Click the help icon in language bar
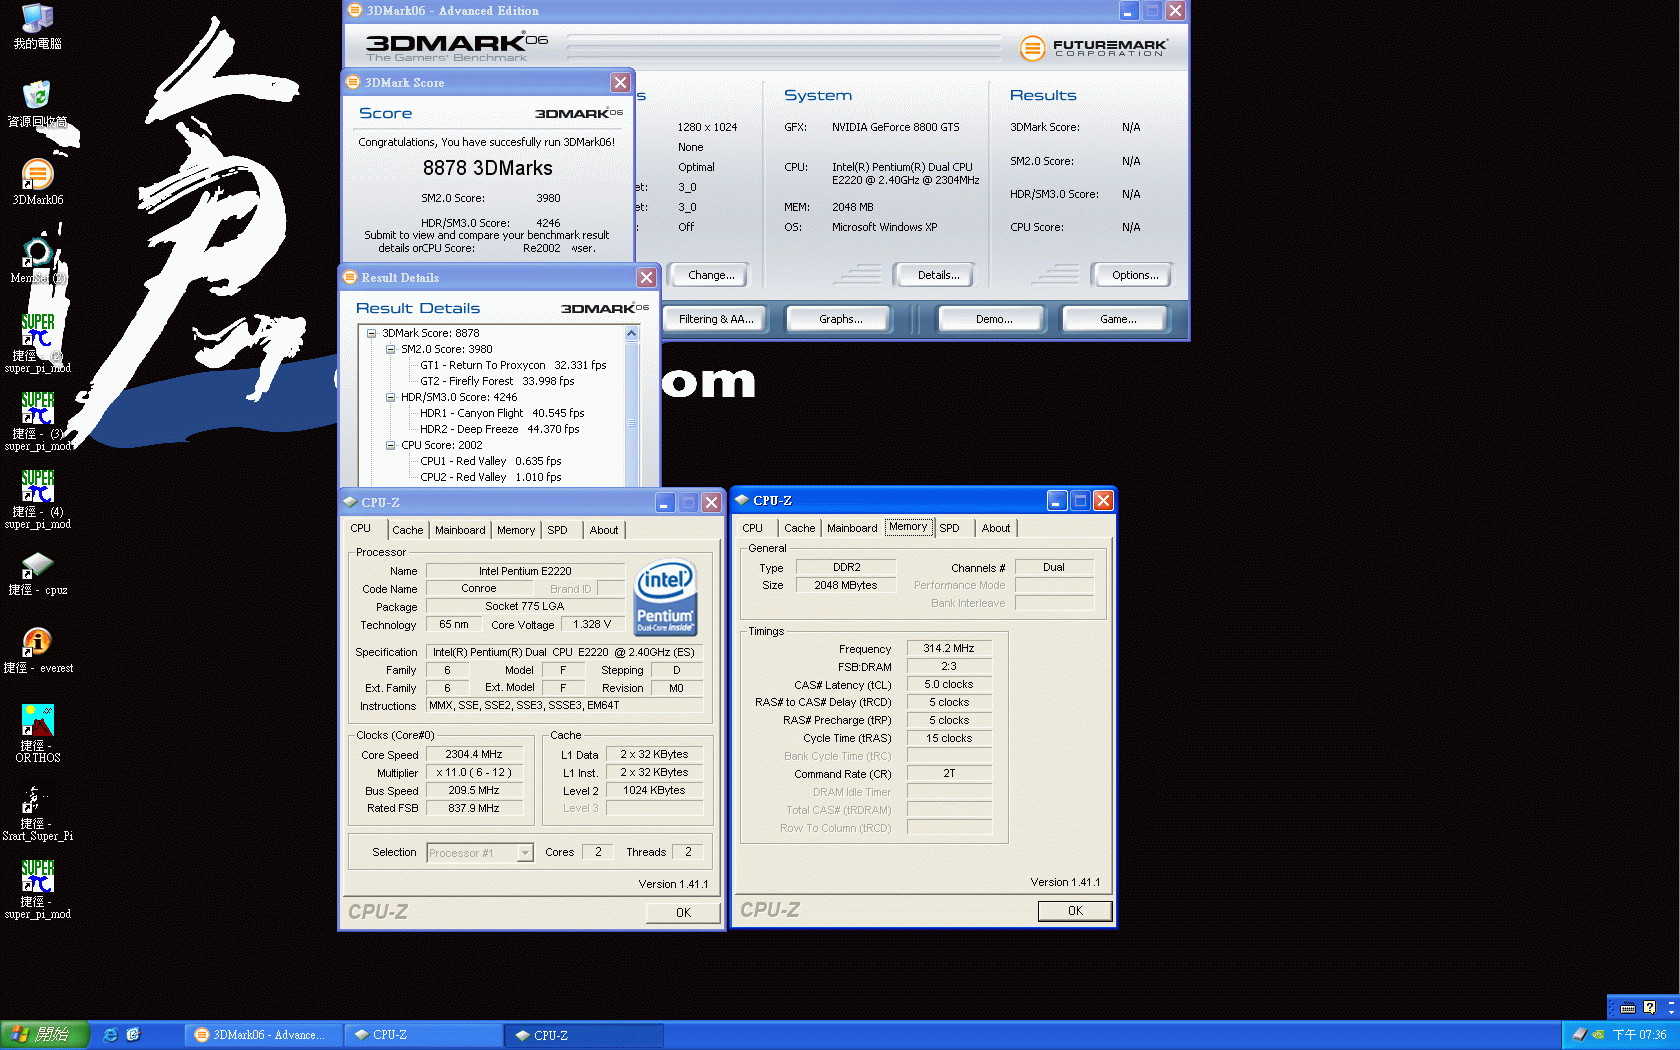1680x1050 pixels. [1649, 1008]
